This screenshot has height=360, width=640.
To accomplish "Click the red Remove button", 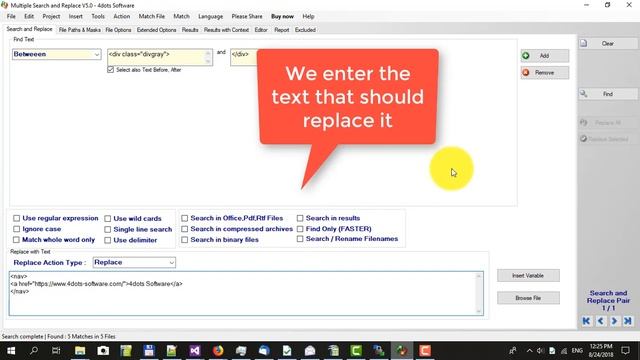I will 544,73.
